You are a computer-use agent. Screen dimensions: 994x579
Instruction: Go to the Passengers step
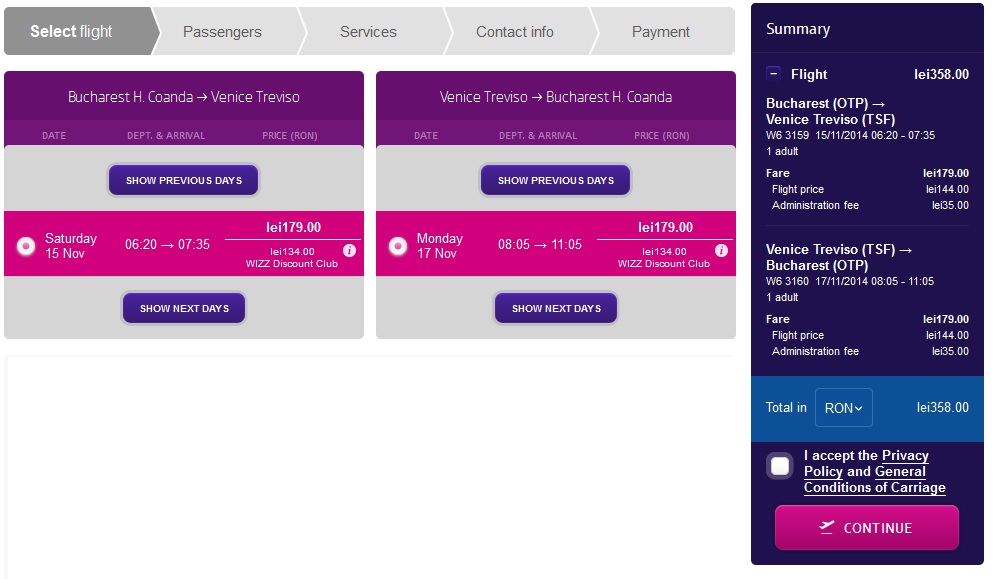[x=222, y=32]
